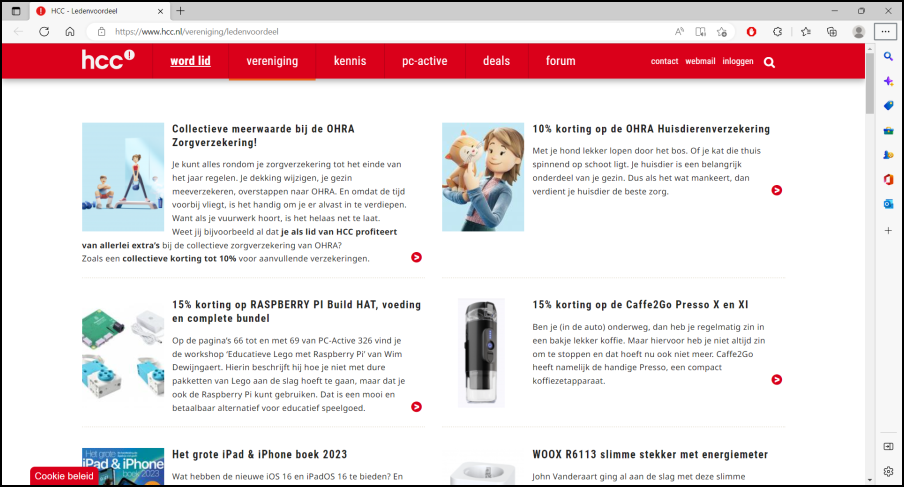The height and width of the screenshot is (487, 904).
Task: Open immersive reader icon in address bar
Action: (x=700, y=32)
